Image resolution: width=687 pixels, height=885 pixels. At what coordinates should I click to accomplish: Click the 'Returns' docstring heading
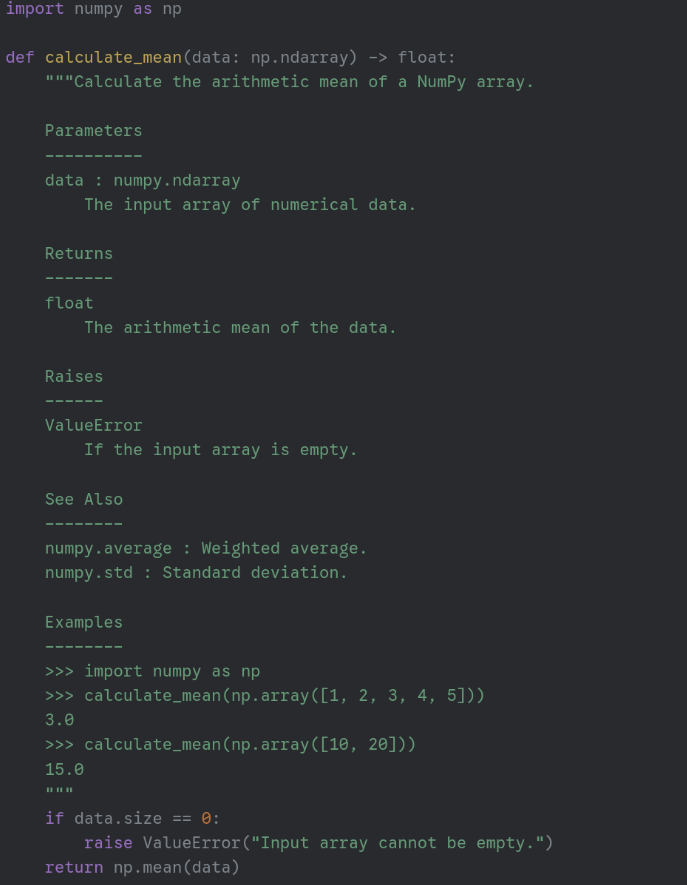click(78, 254)
